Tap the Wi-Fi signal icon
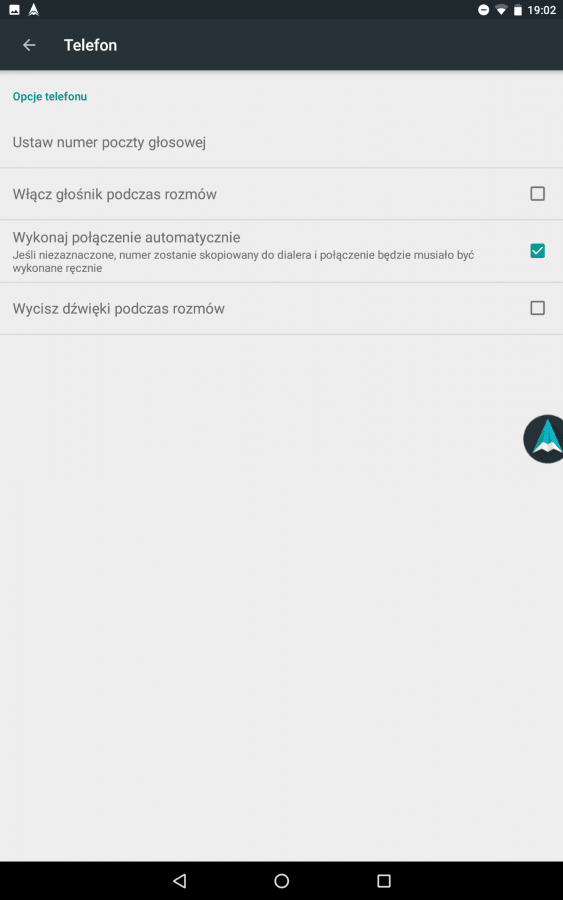The height and width of the screenshot is (900, 563). (x=501, y=10)
